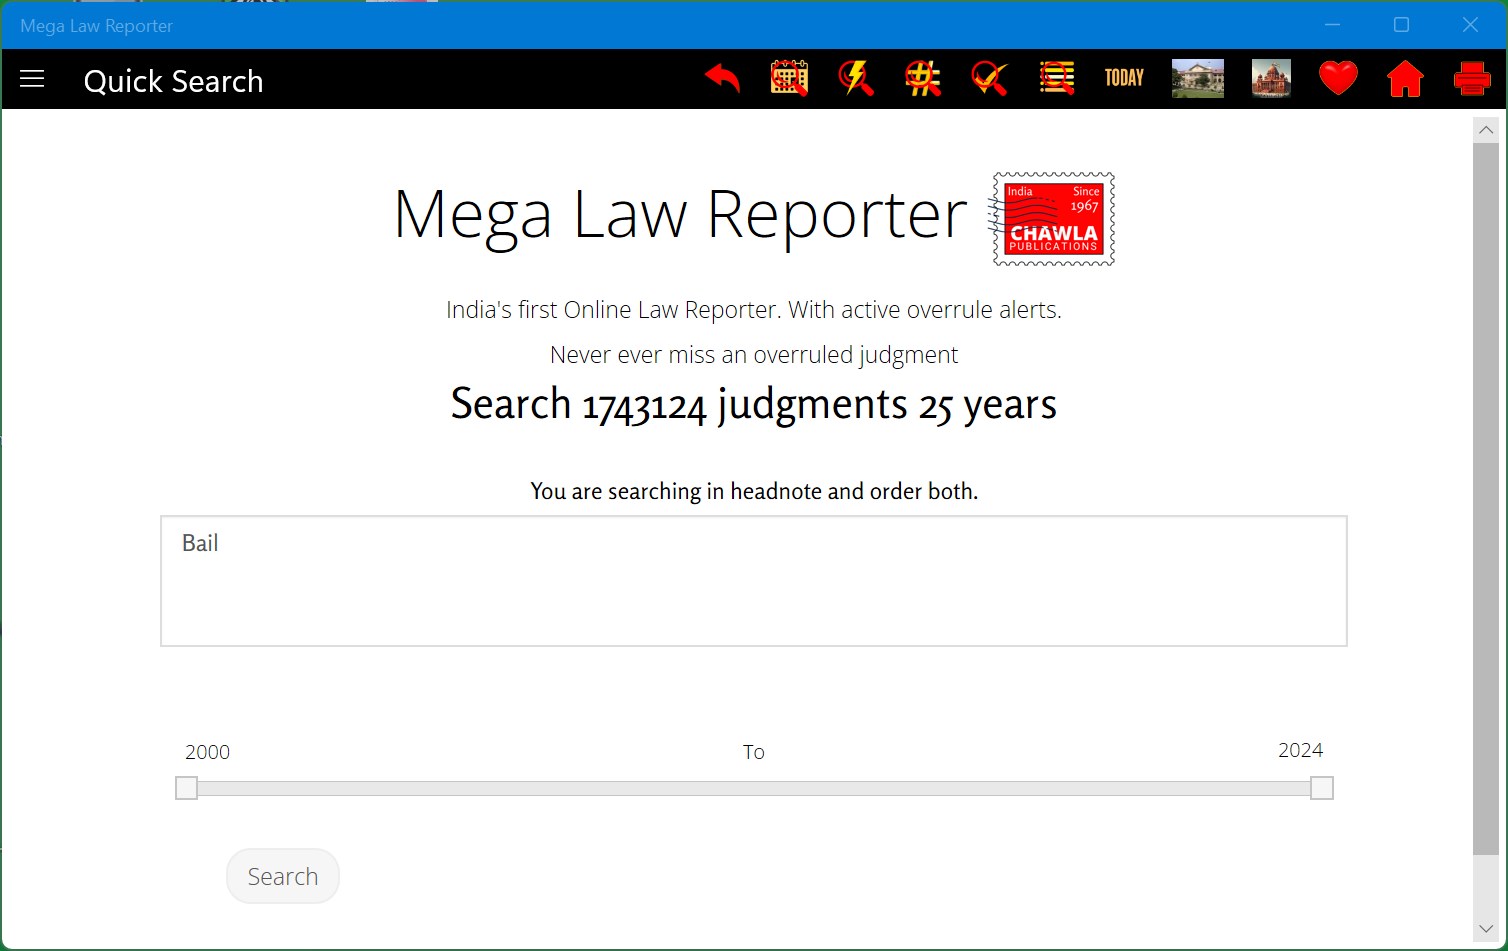Open the hamburger navigation menu
Viewport: 1508px width, 951px height.
pyautogui.click(x=32, y=79)
